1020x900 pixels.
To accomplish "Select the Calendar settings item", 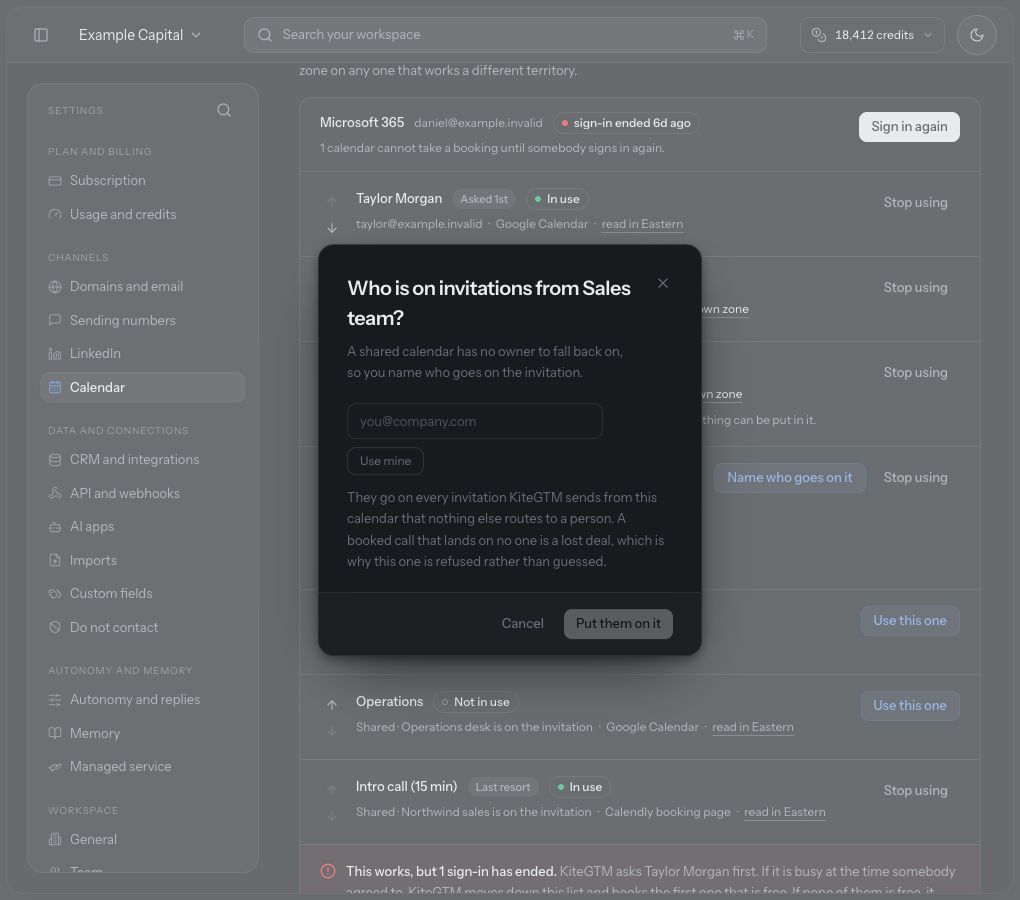I will coord(142,388).
